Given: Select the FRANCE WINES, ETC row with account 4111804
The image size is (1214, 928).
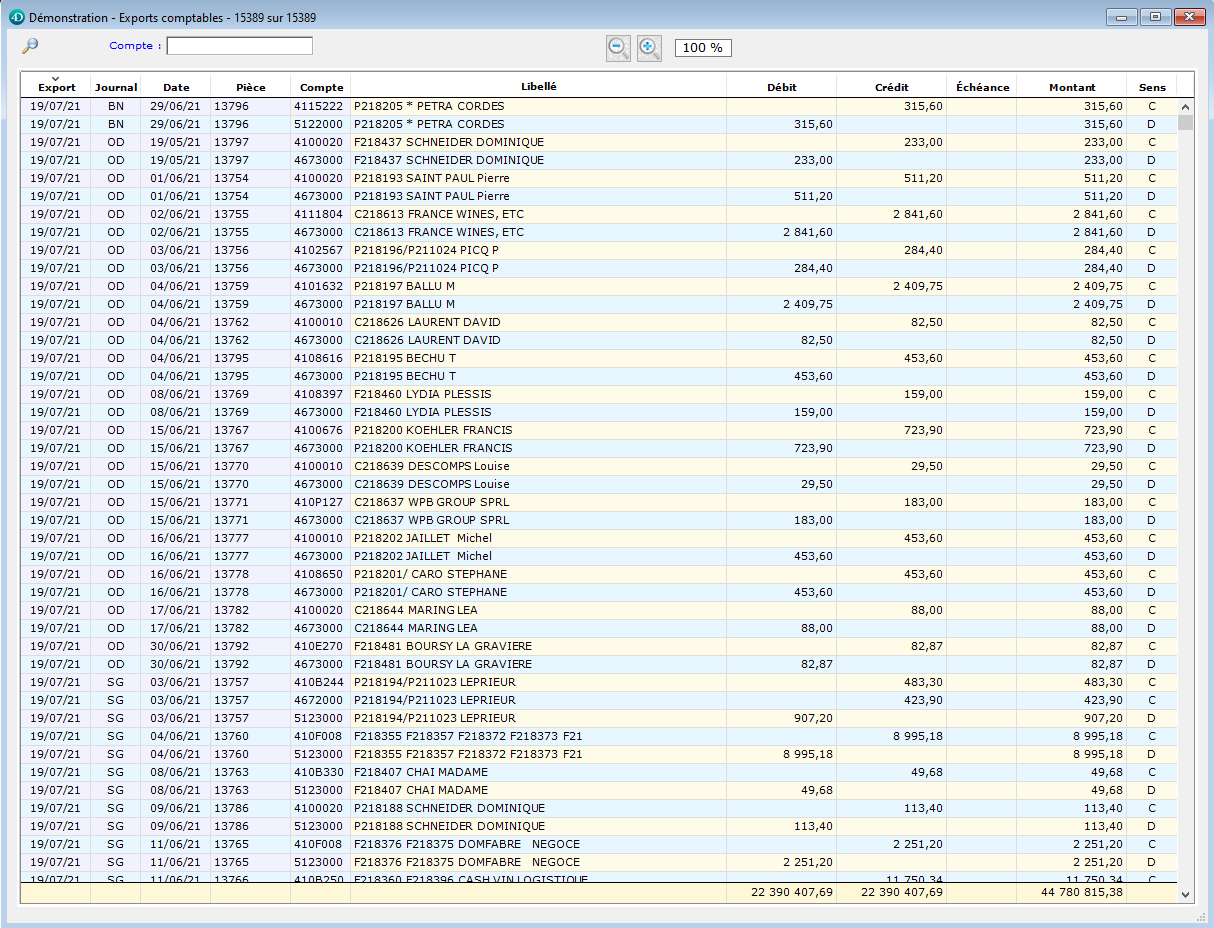Looking at the screenshot, I should [x=438, y=214].
